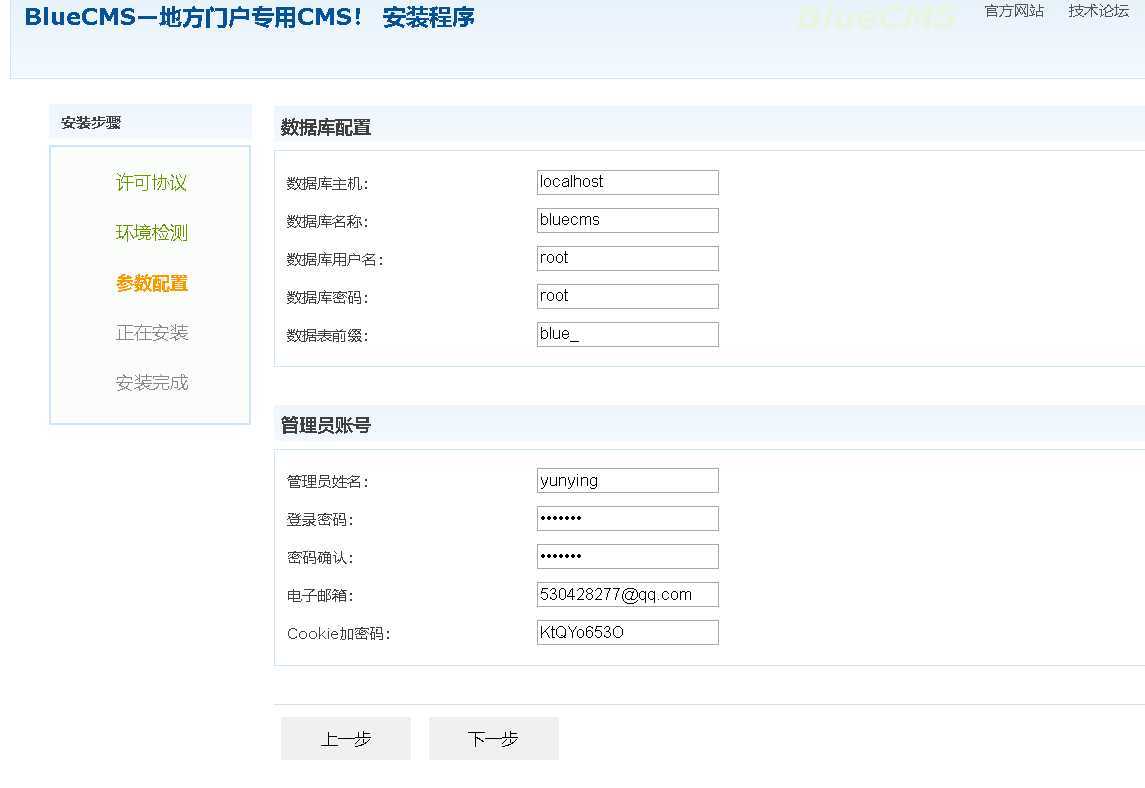Select the 许可协议 step

[x=151, y=183]
